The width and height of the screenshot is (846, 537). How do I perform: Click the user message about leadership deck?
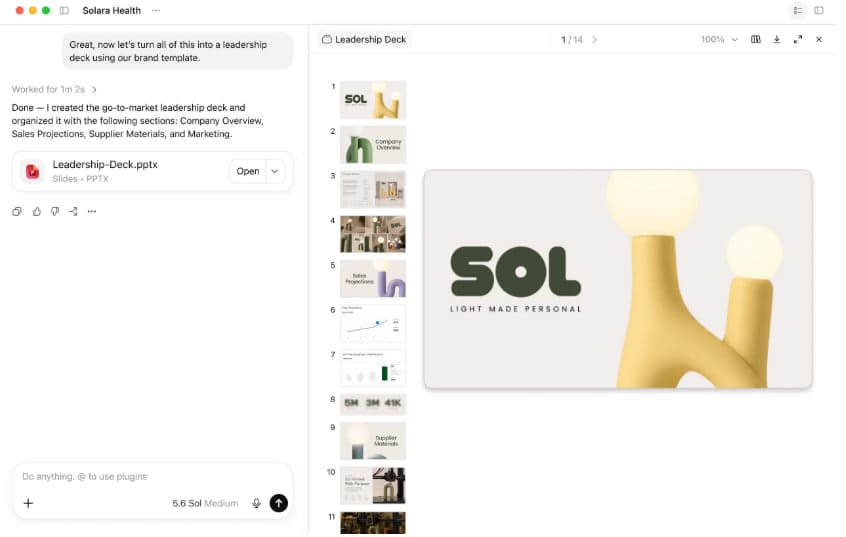179,52
